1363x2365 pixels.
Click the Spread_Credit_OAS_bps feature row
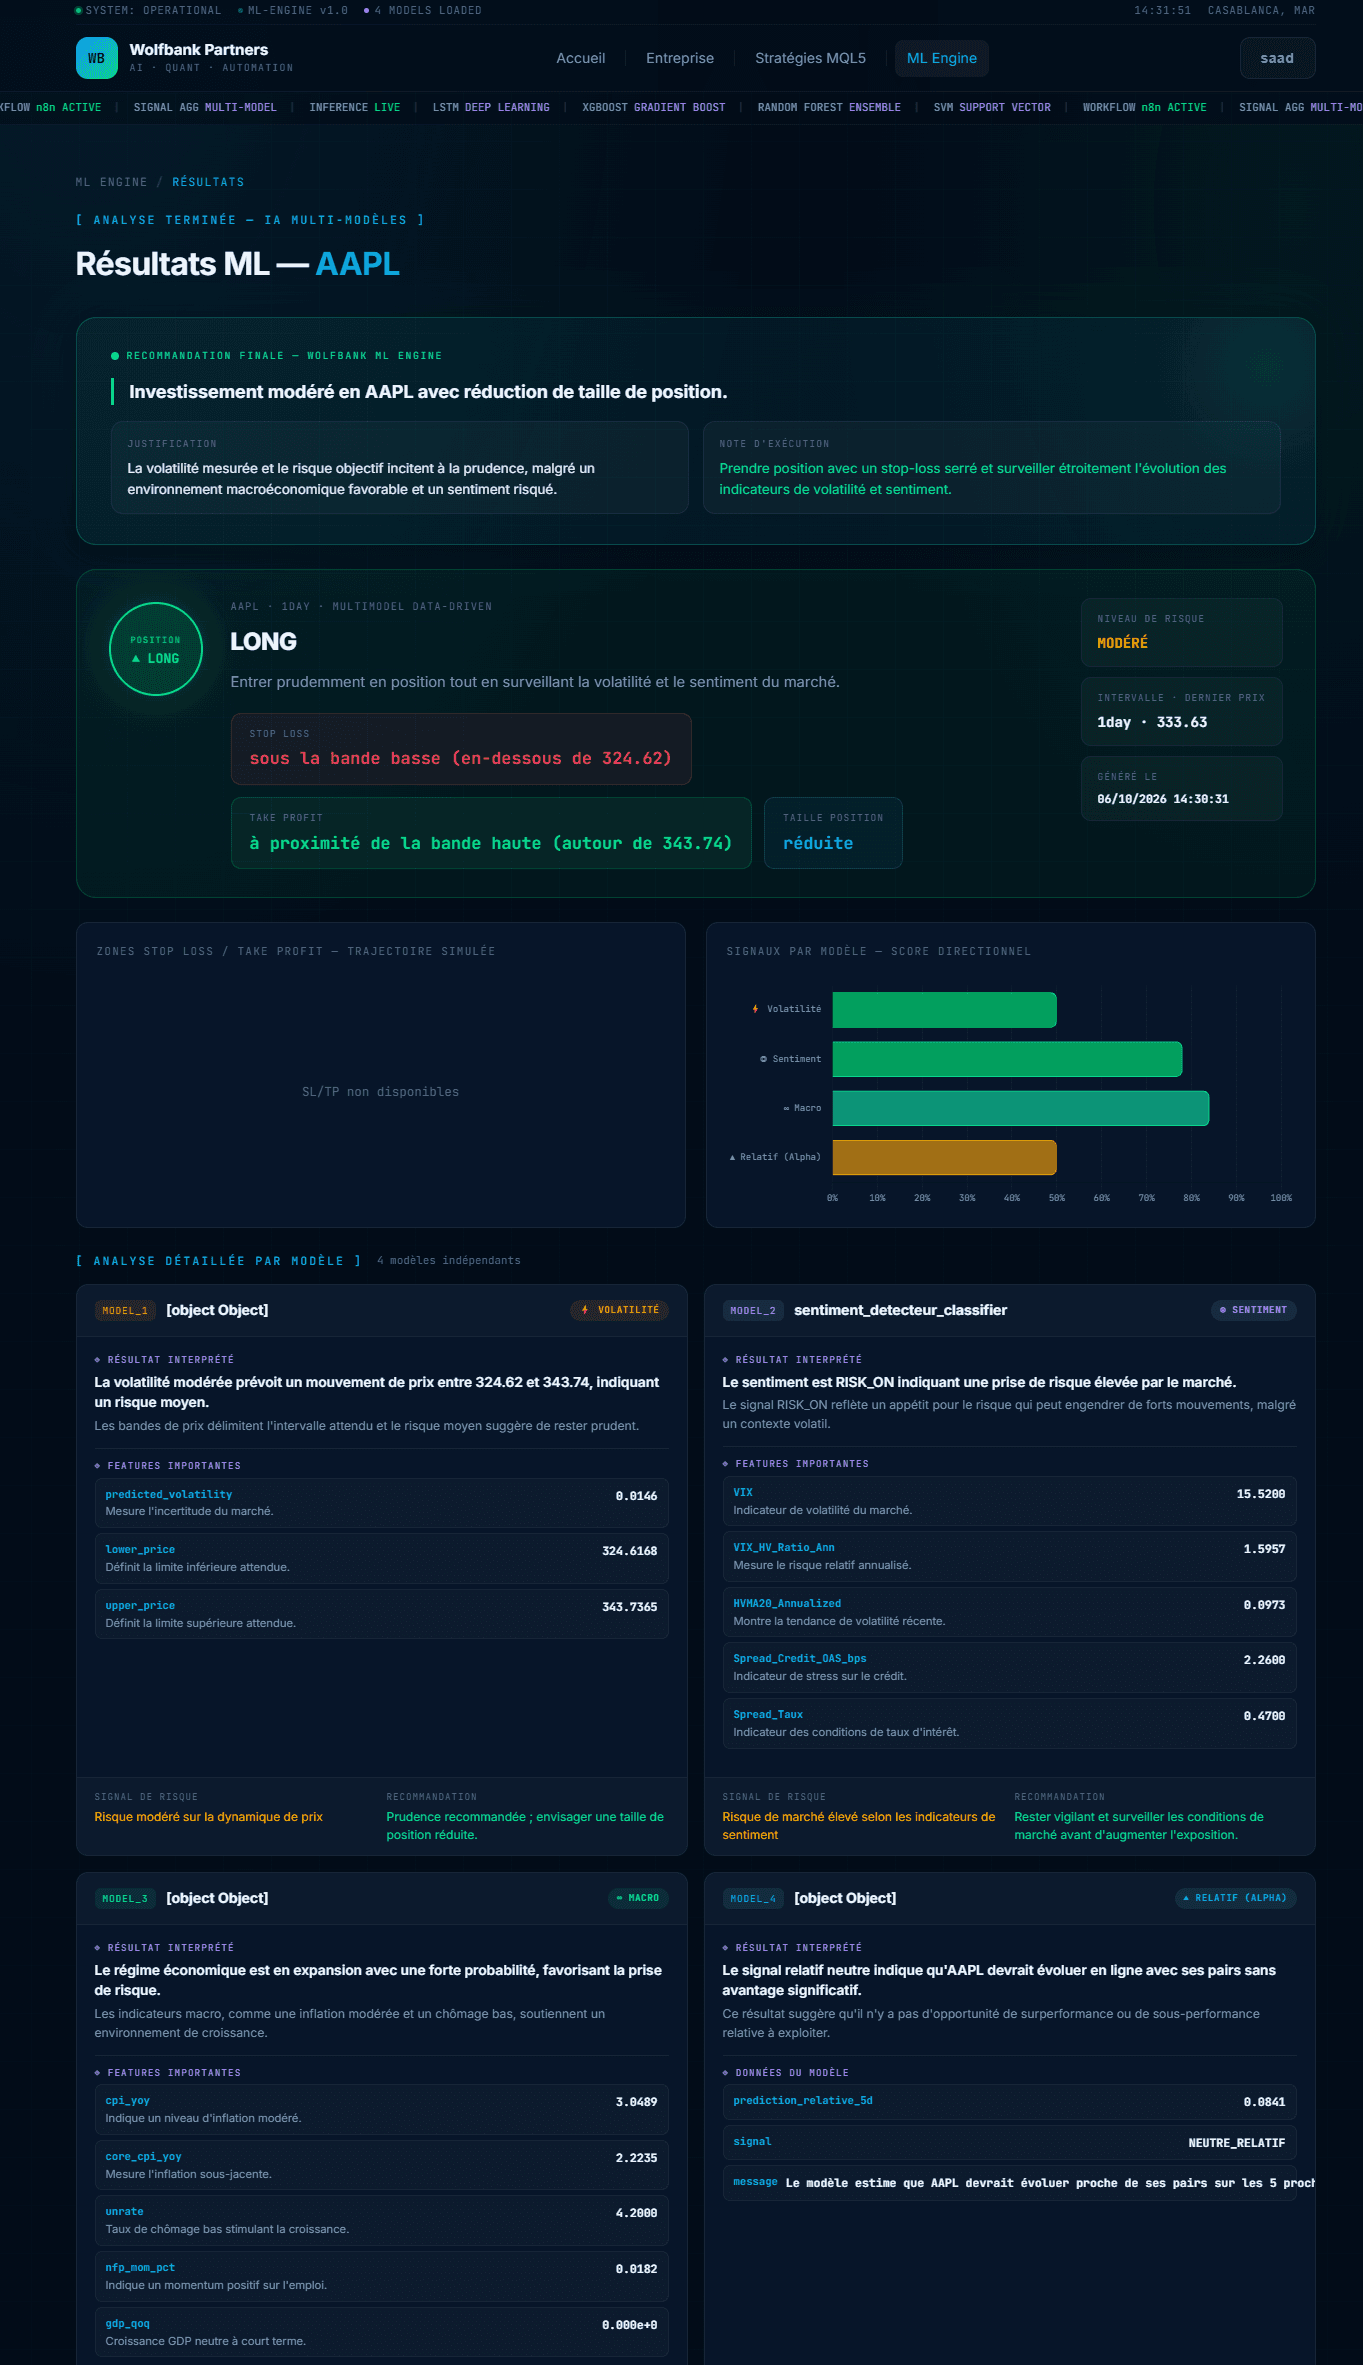click(x=1010, y=1667)
